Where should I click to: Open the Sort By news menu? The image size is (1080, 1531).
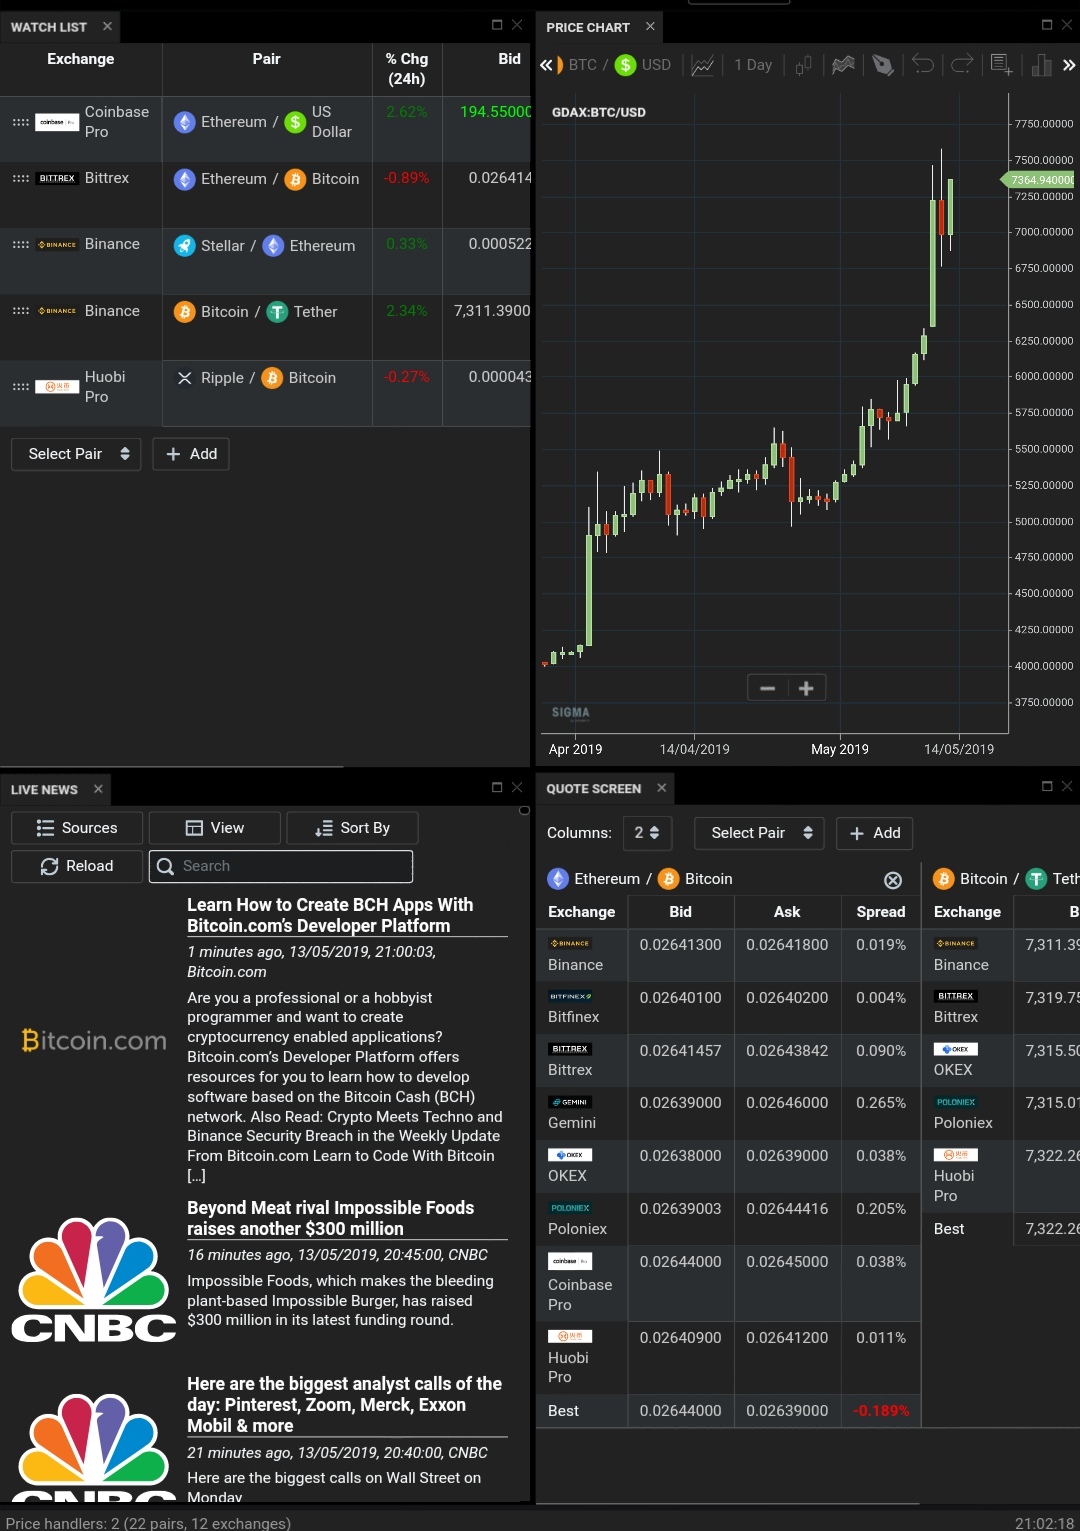click(352, 828)
